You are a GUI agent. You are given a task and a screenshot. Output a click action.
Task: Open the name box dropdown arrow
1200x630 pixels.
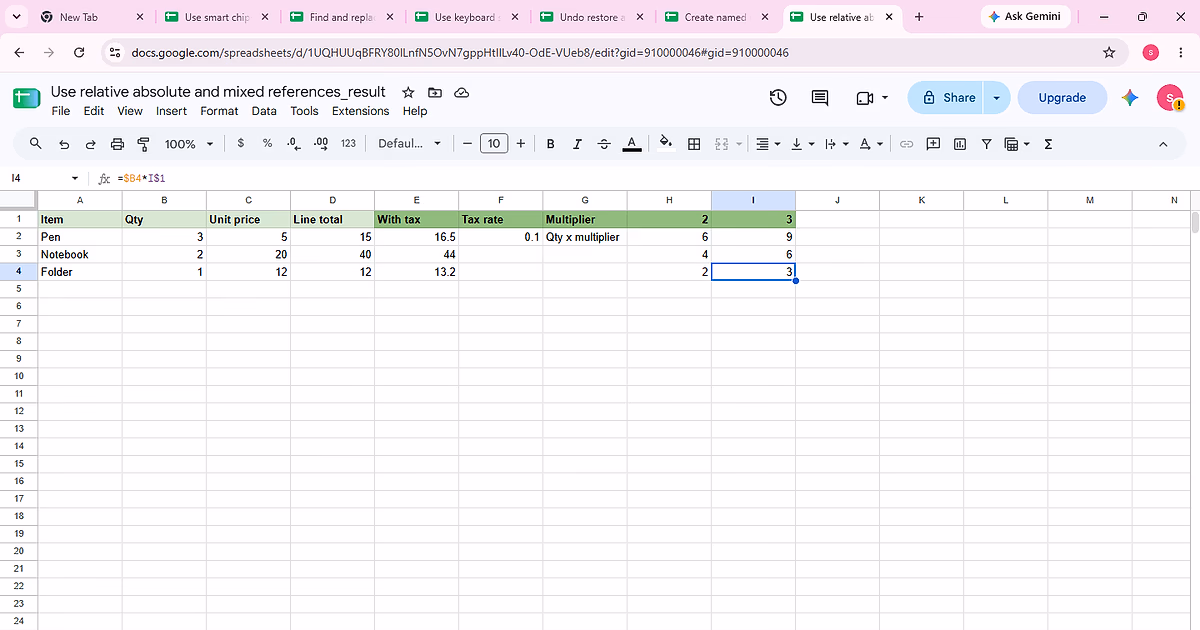point(75,178)
